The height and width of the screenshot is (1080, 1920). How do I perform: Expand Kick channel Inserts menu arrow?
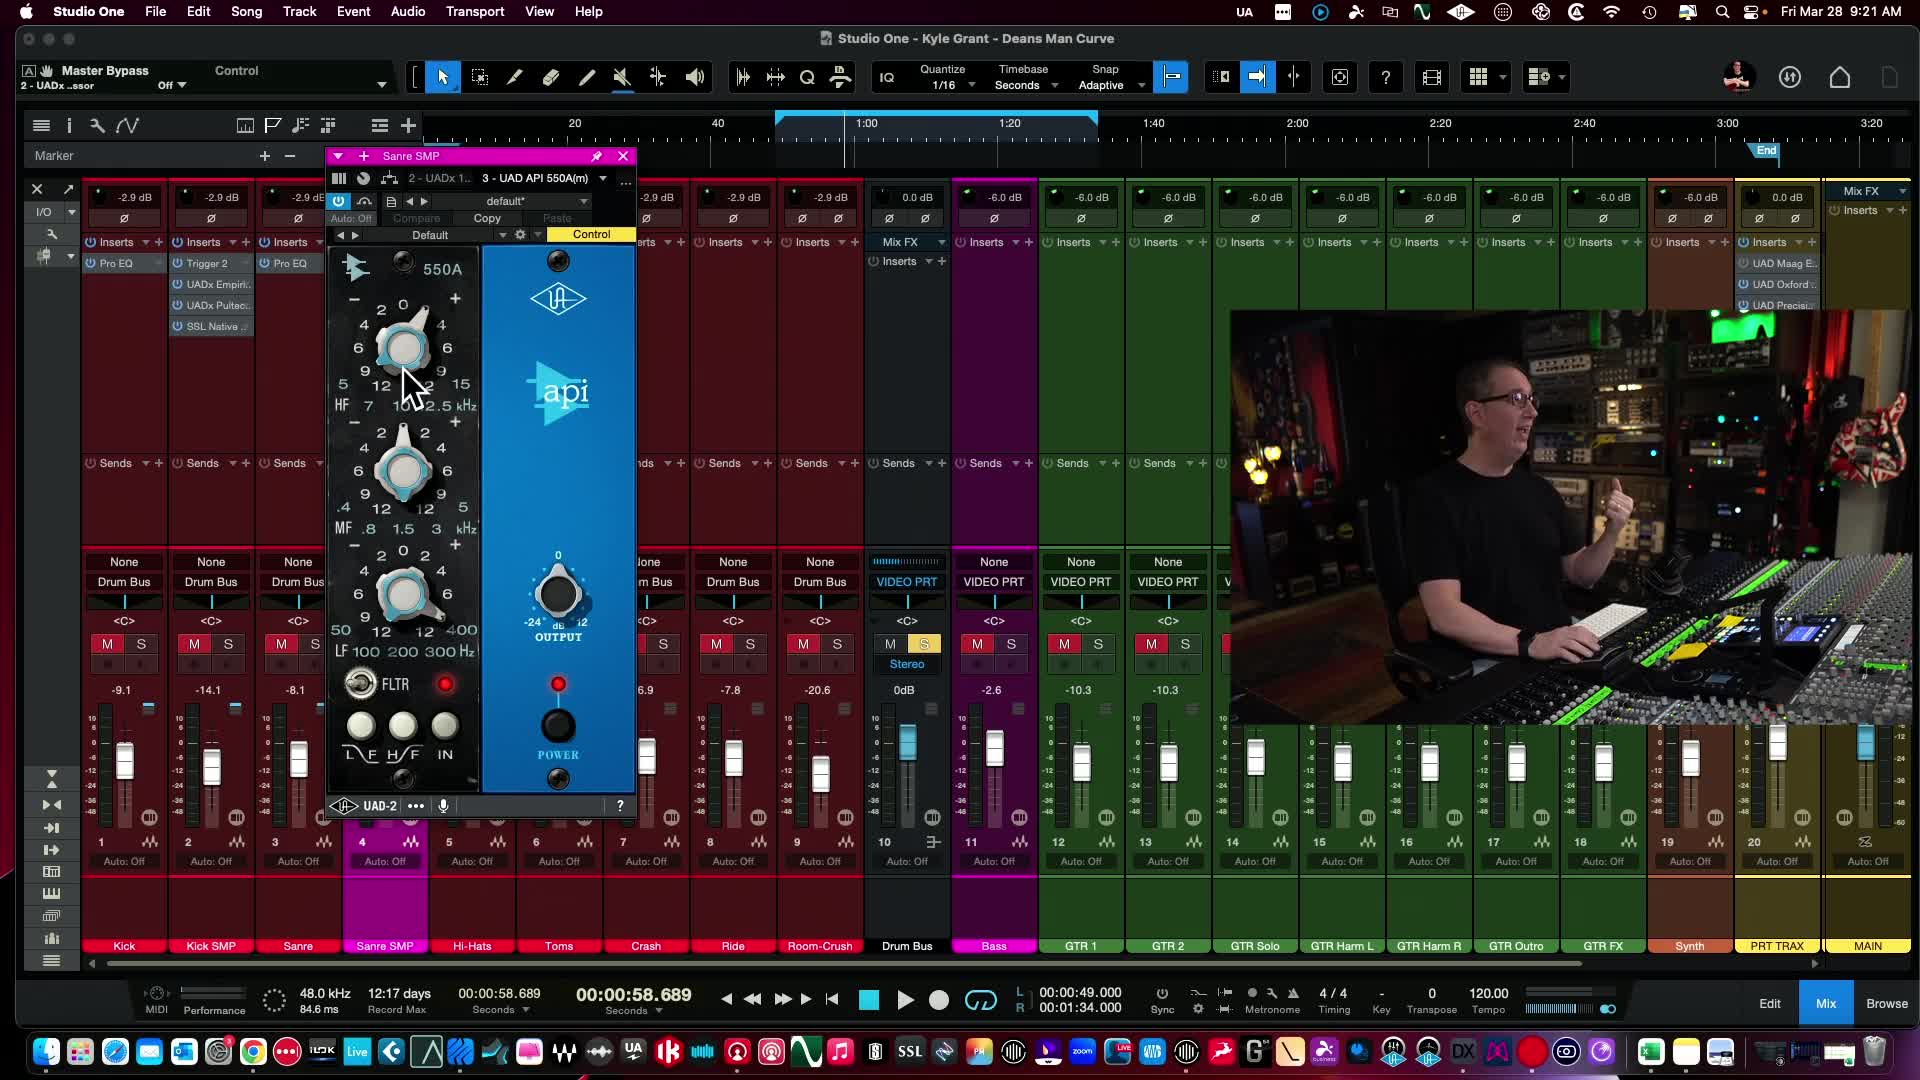pos(146,243)
